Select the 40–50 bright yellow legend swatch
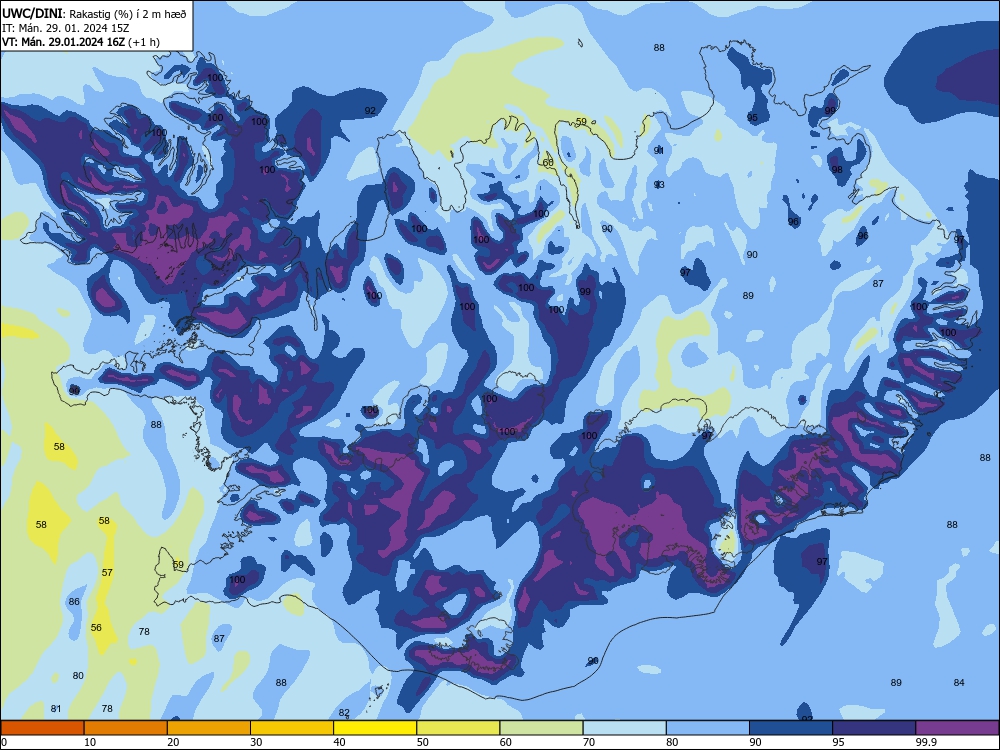Screen dimensions: 1000x750 coord(375,728)
